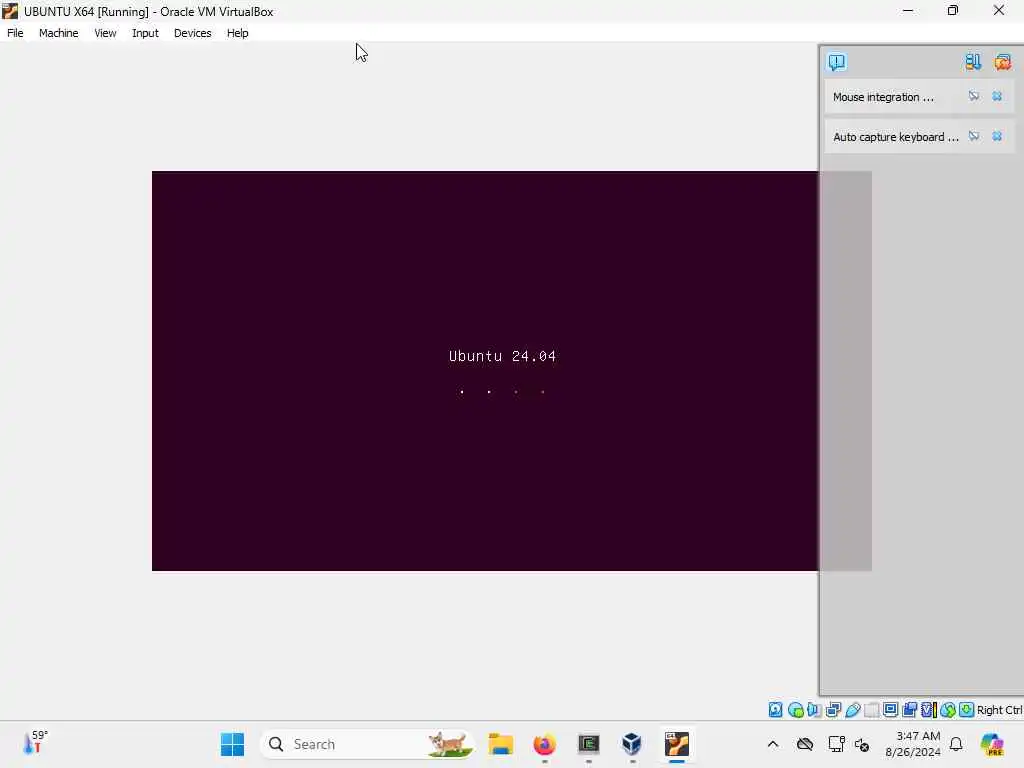Click the optical disk status bar indicator
The width and height of the screenshot is (1024, 768).
click(795, 710)
